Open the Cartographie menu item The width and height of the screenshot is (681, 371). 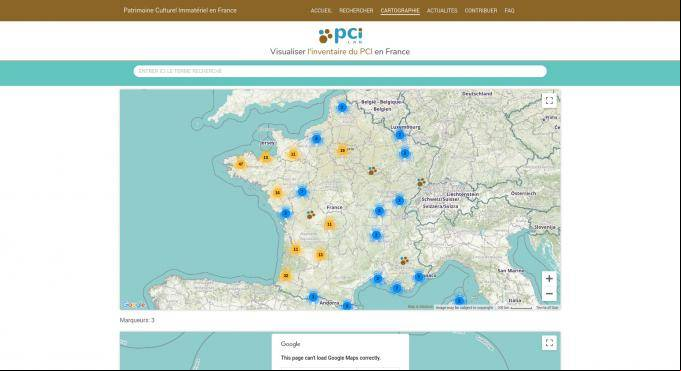(400, 10)
